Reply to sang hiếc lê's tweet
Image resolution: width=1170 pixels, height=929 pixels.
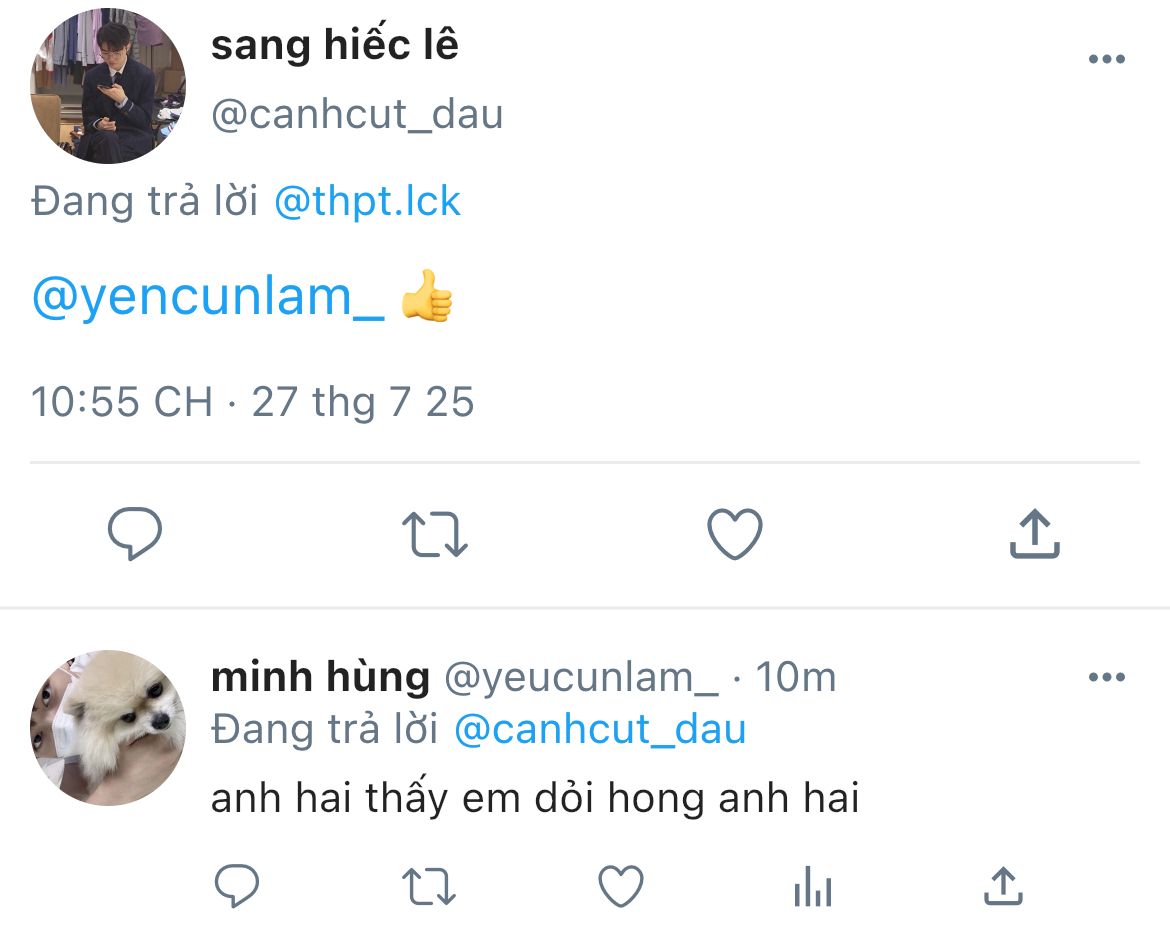135,534
